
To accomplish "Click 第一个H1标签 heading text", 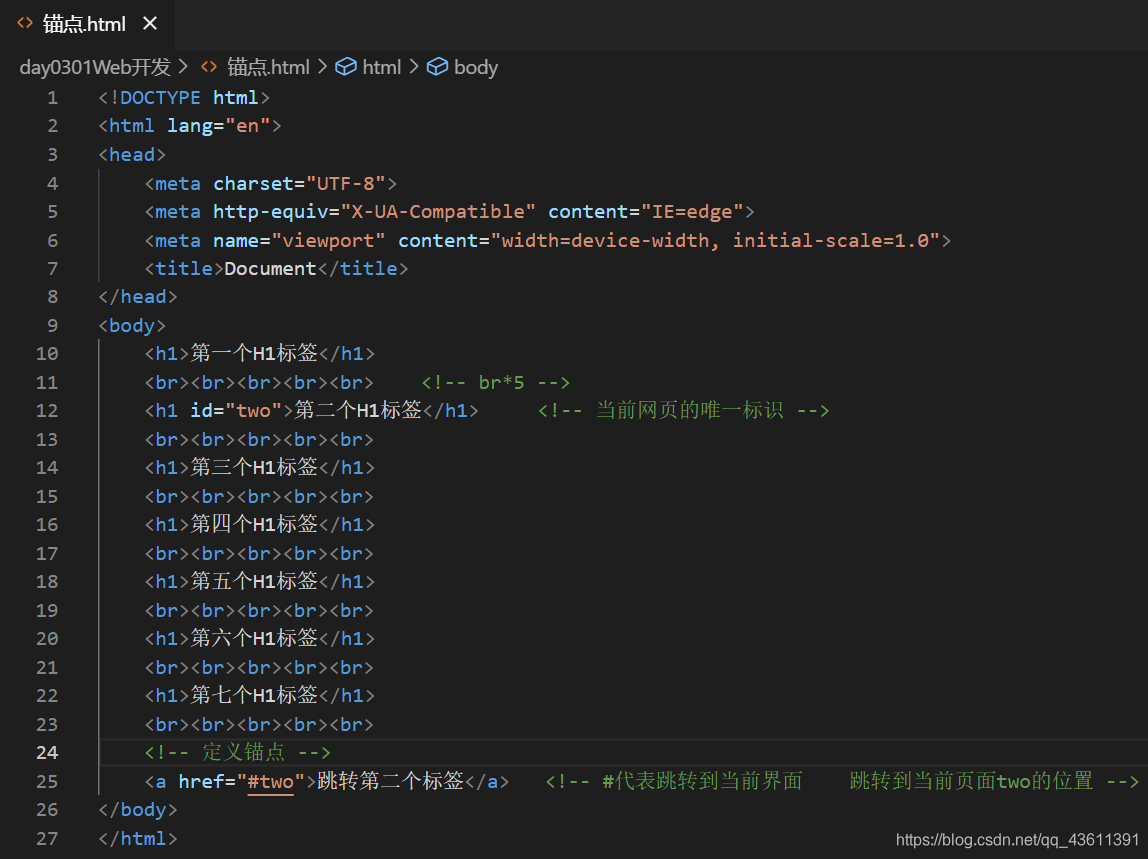I will coord(254,354).
